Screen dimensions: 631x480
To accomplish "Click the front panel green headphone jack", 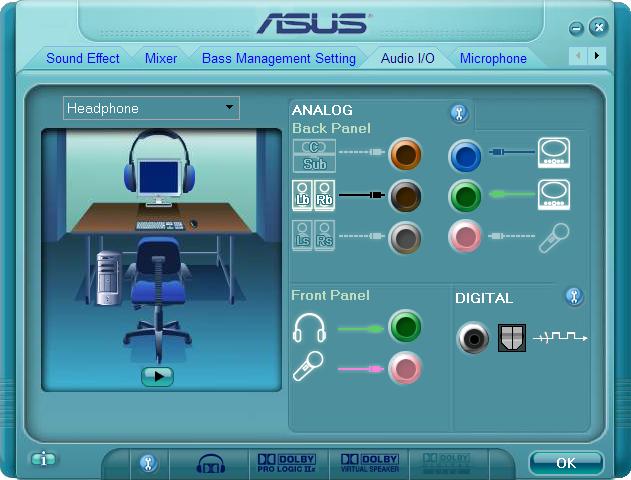I will pyautogui.click(x=405, y=326).
